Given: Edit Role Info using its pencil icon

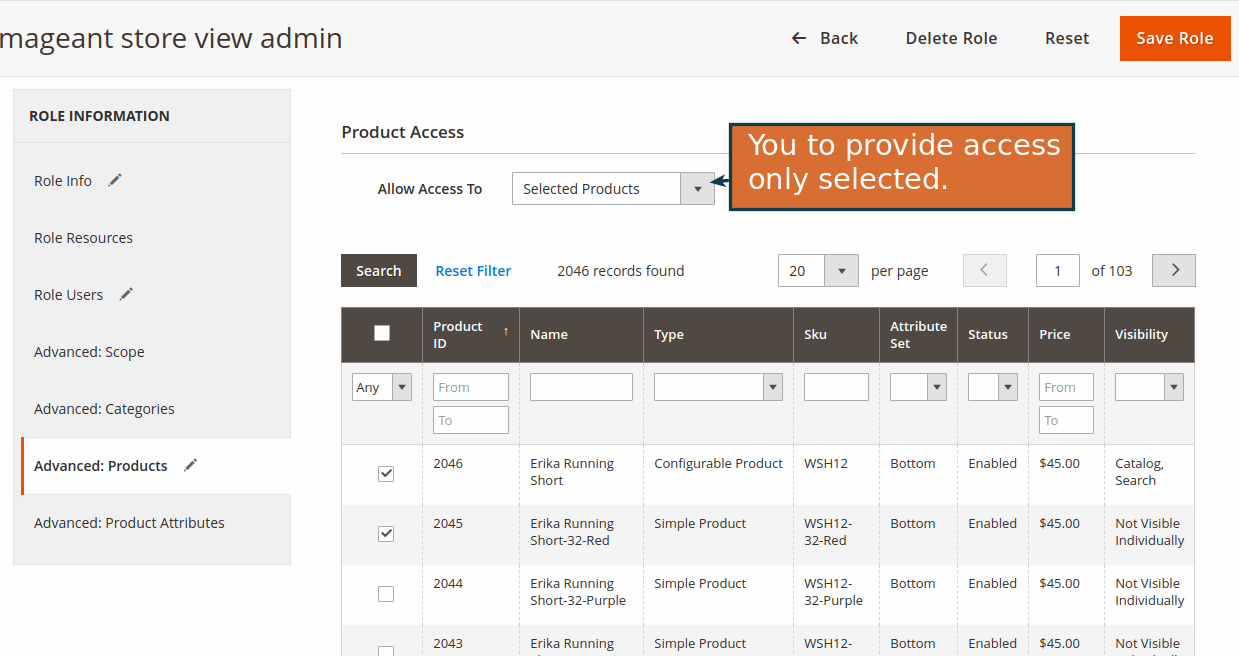Looking at the screenshot, I should tap(113, 180).
